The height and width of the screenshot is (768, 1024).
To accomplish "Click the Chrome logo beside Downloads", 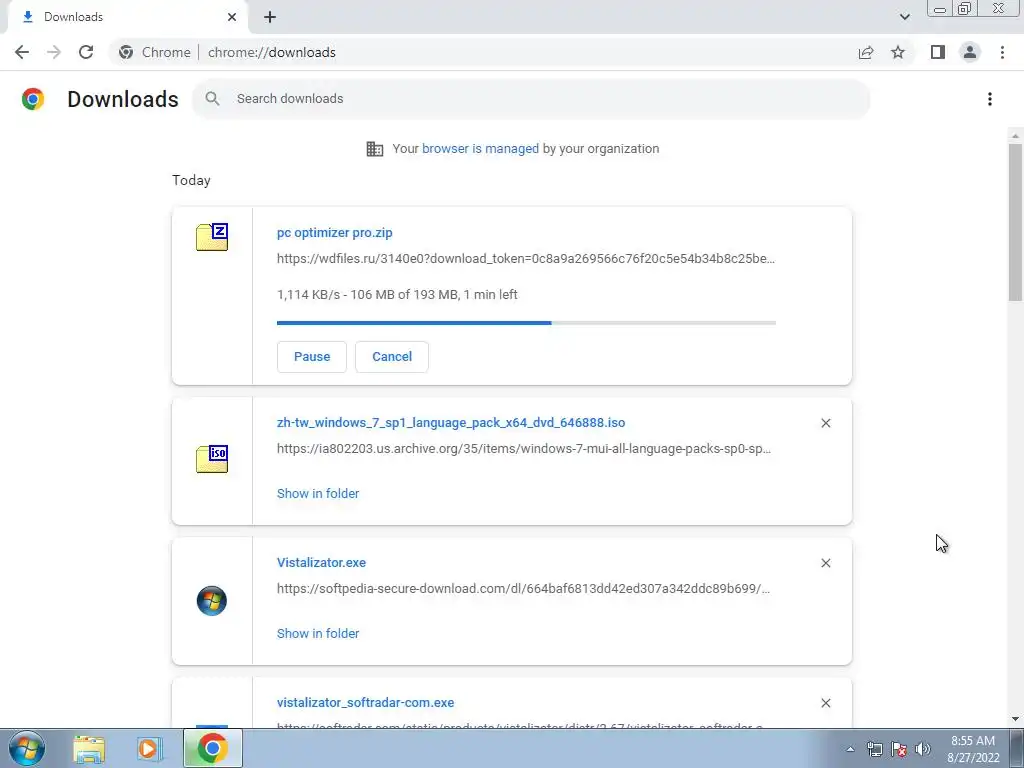I will tap(33, 99).
